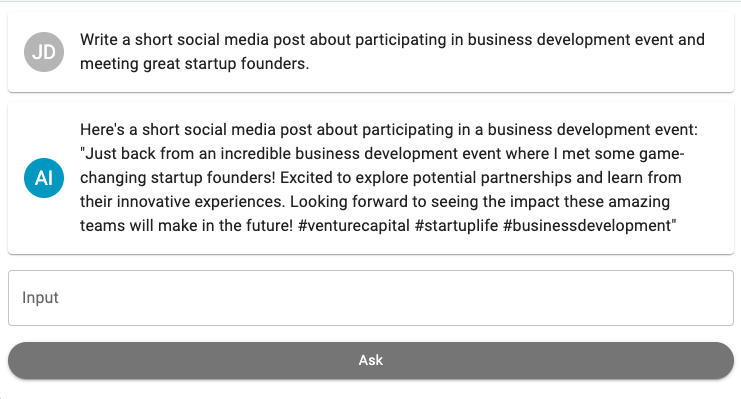The width and height of the screenshot is (741, 399).
Task: Click the blue AI avatar
Action: click(x=44, y=178)
